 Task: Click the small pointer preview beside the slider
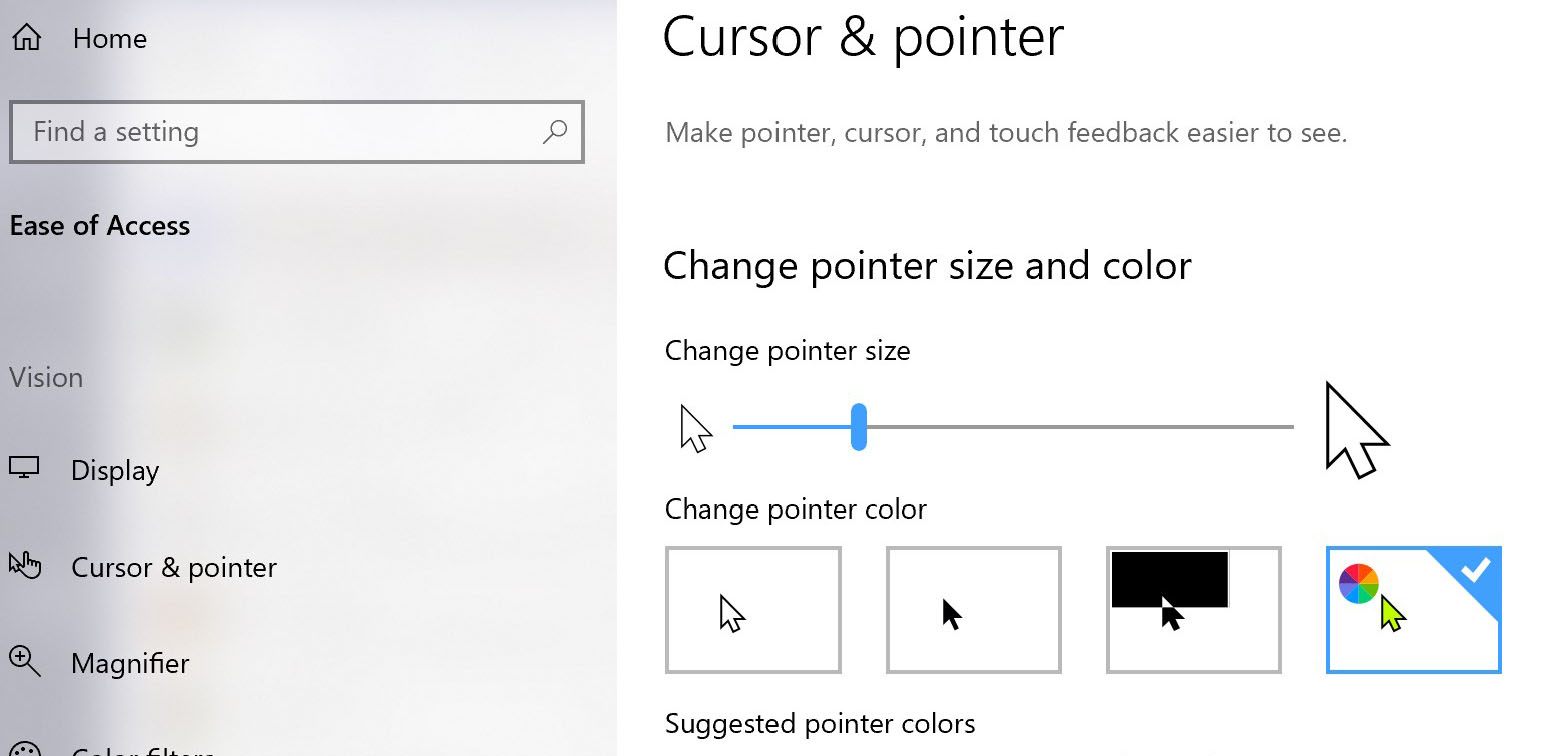click(696, 426)
